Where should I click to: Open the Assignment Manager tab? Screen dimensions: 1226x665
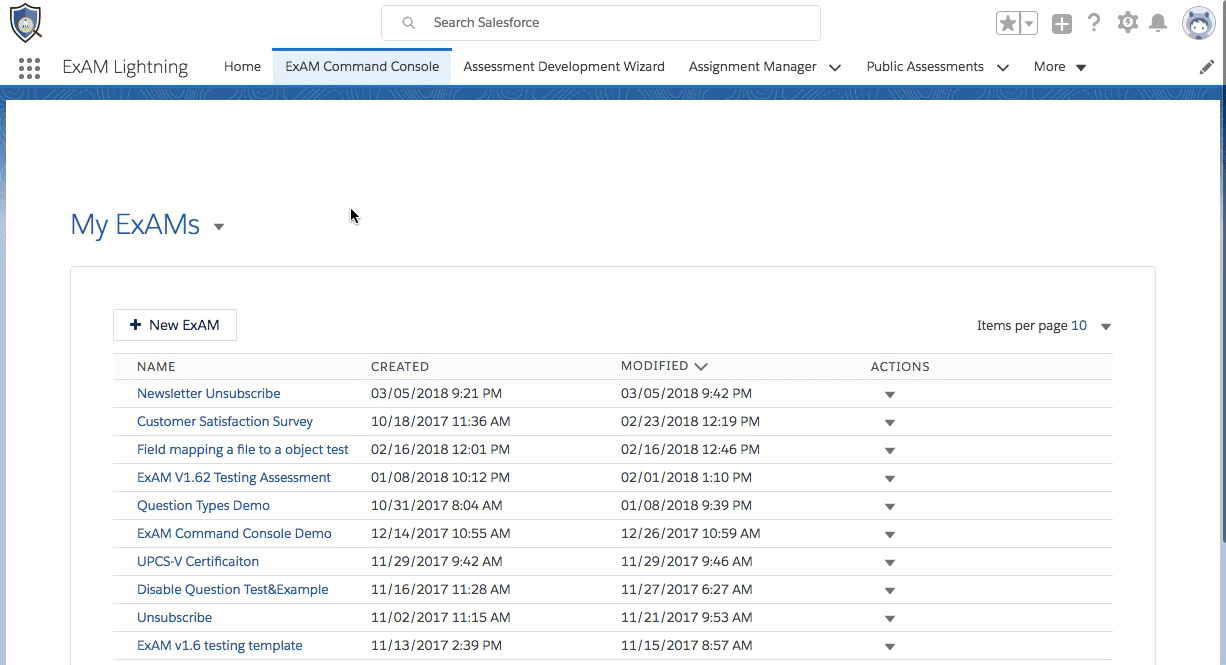(753, 66)
